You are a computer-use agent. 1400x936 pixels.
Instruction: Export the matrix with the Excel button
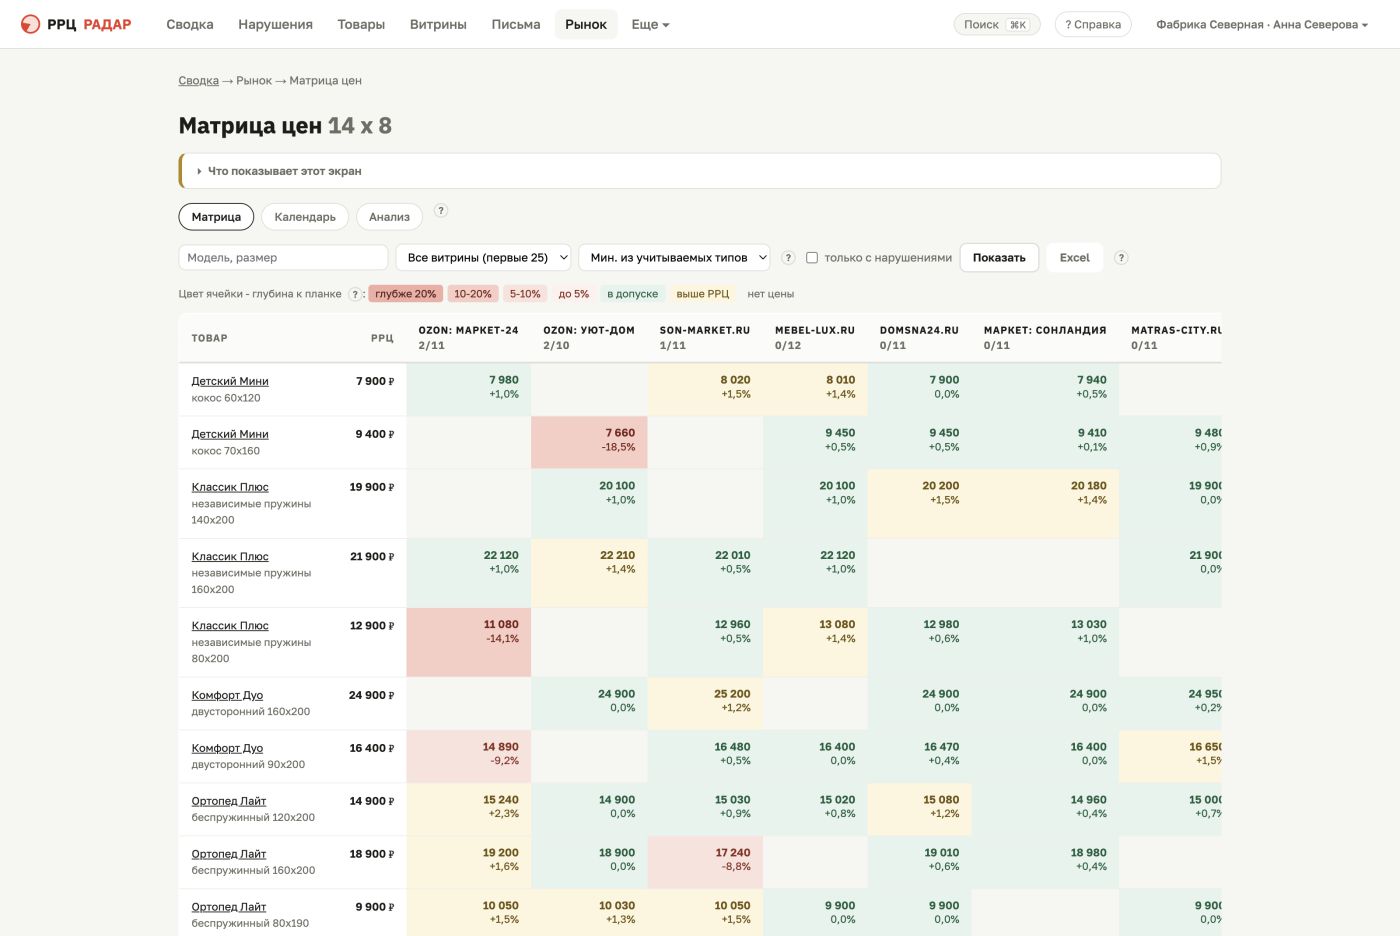pyautogui.click(x=1075, y=258)
